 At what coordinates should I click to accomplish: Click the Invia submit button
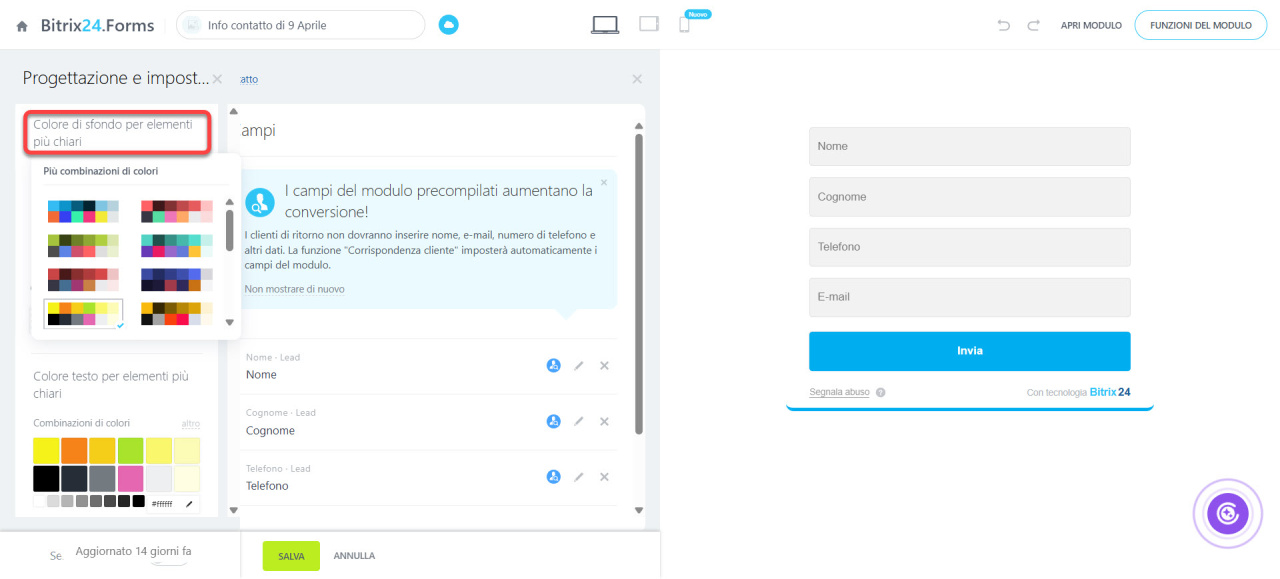coord(969,351)
